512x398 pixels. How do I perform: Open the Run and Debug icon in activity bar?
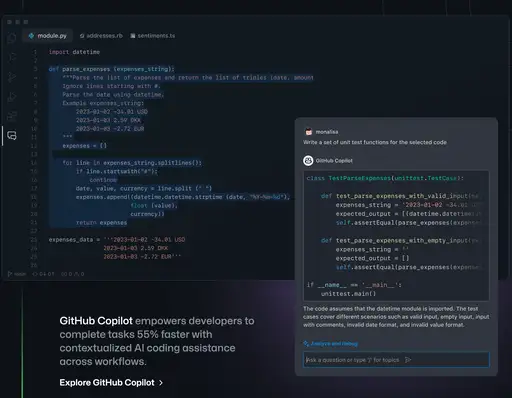12,97
